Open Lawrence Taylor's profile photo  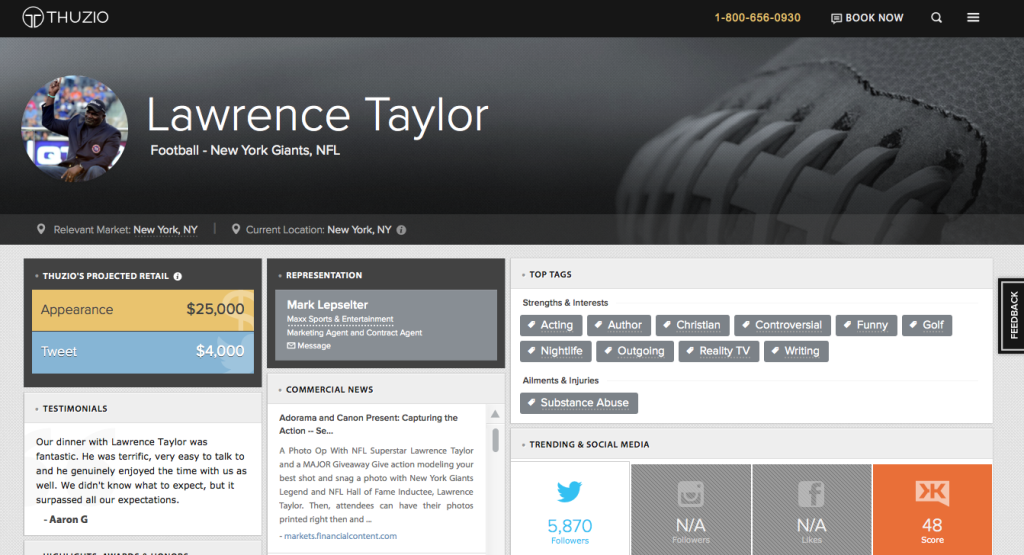tap(74, 129)
